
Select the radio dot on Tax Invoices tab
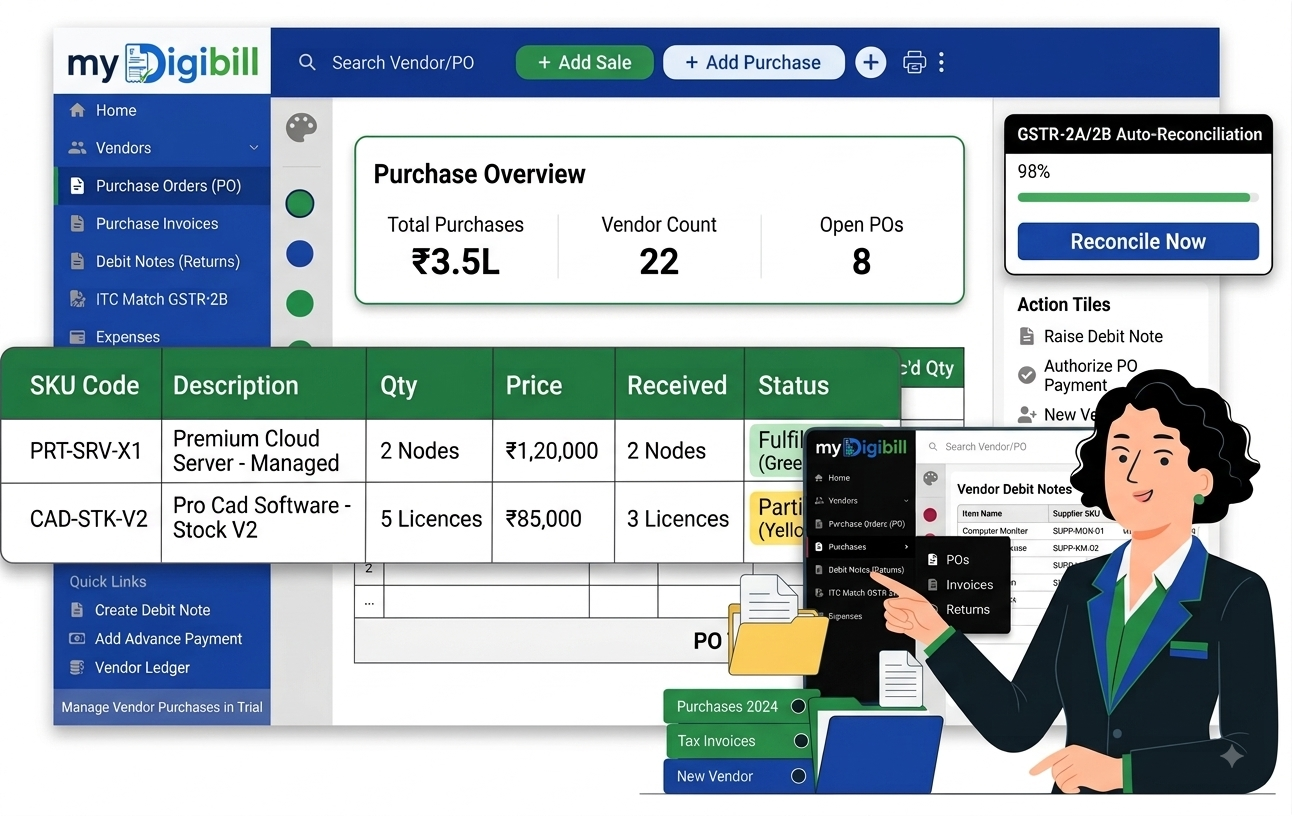800,741
